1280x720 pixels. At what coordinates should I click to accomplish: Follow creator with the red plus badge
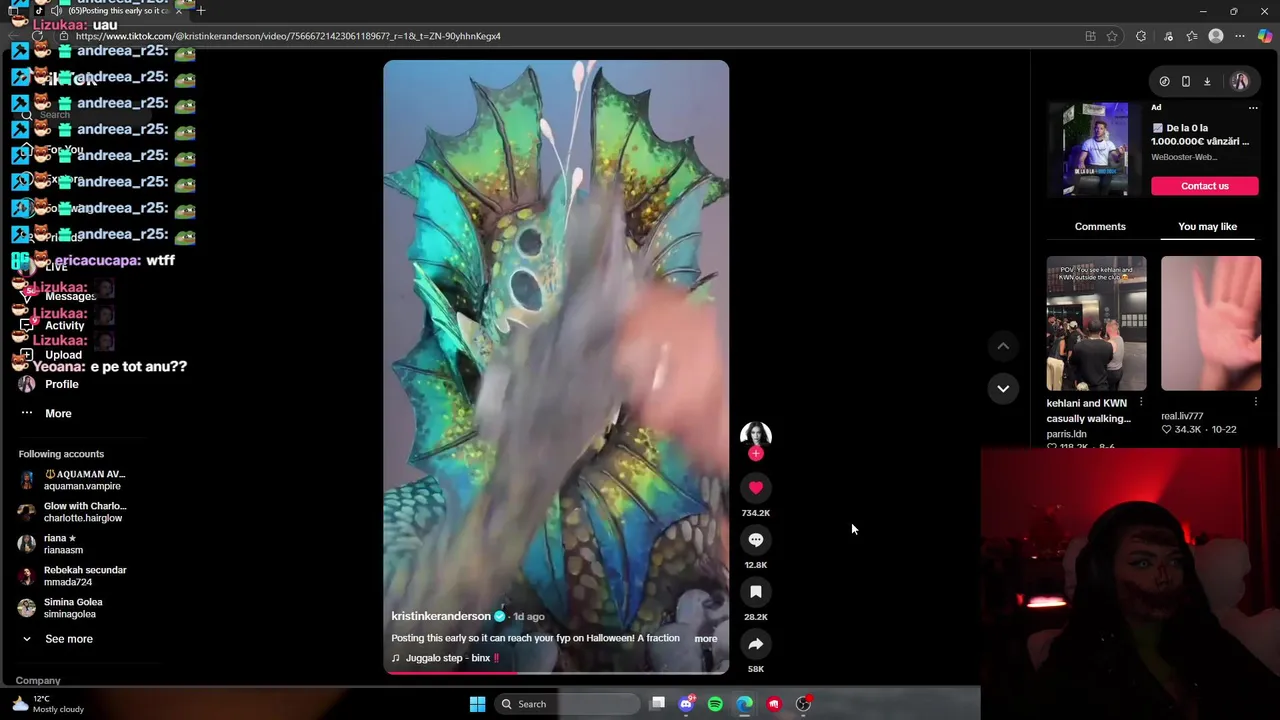756,454
